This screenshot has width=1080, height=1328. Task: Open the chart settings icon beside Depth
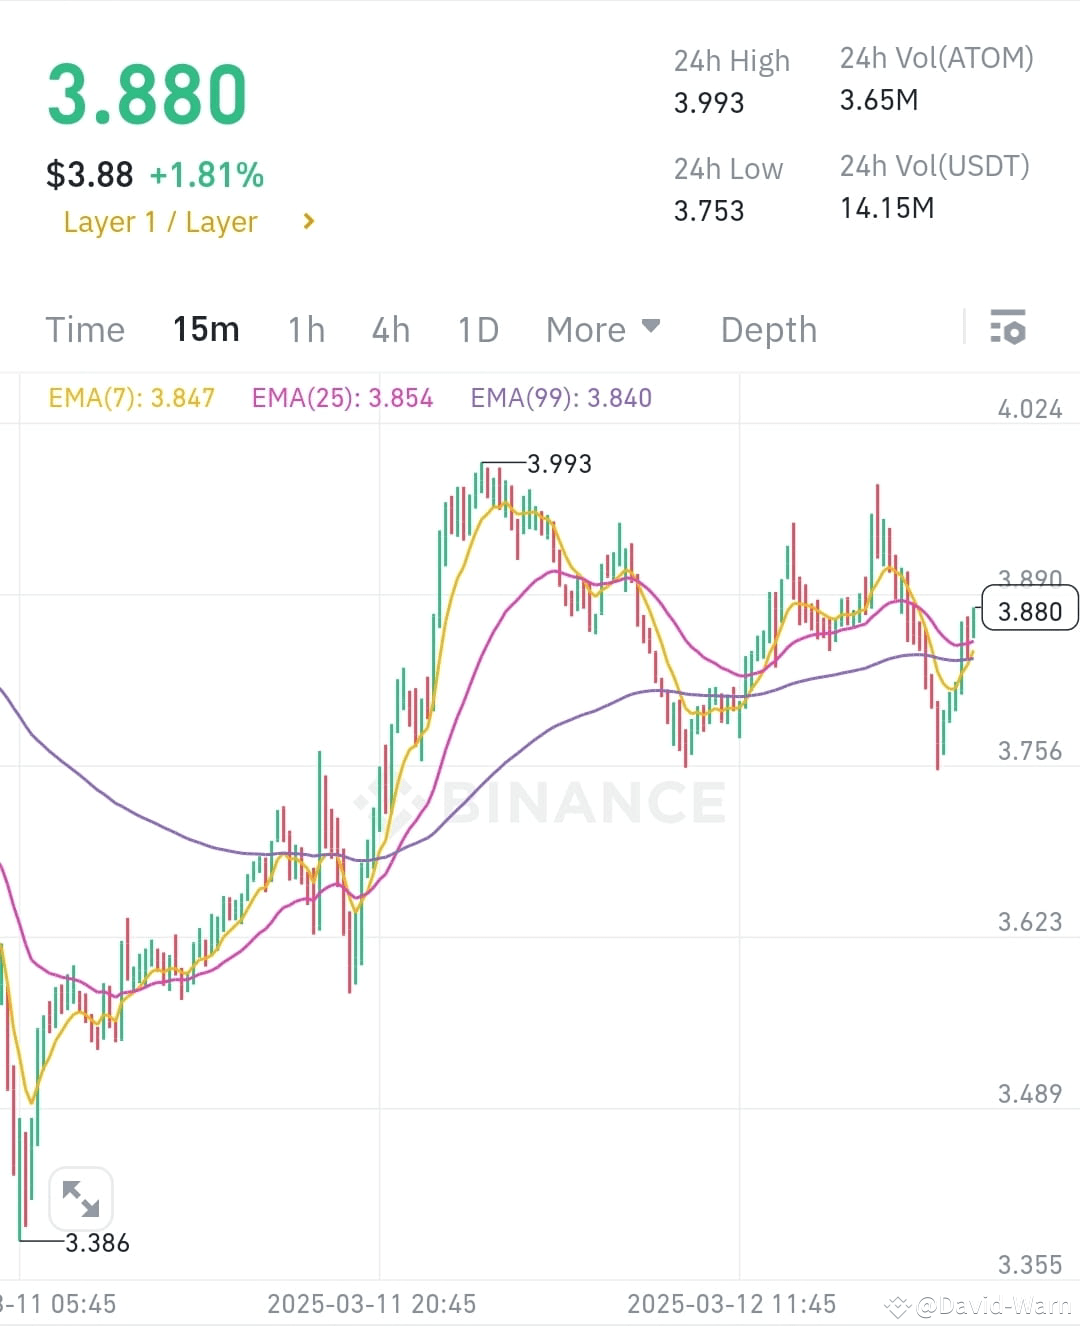1009,327
